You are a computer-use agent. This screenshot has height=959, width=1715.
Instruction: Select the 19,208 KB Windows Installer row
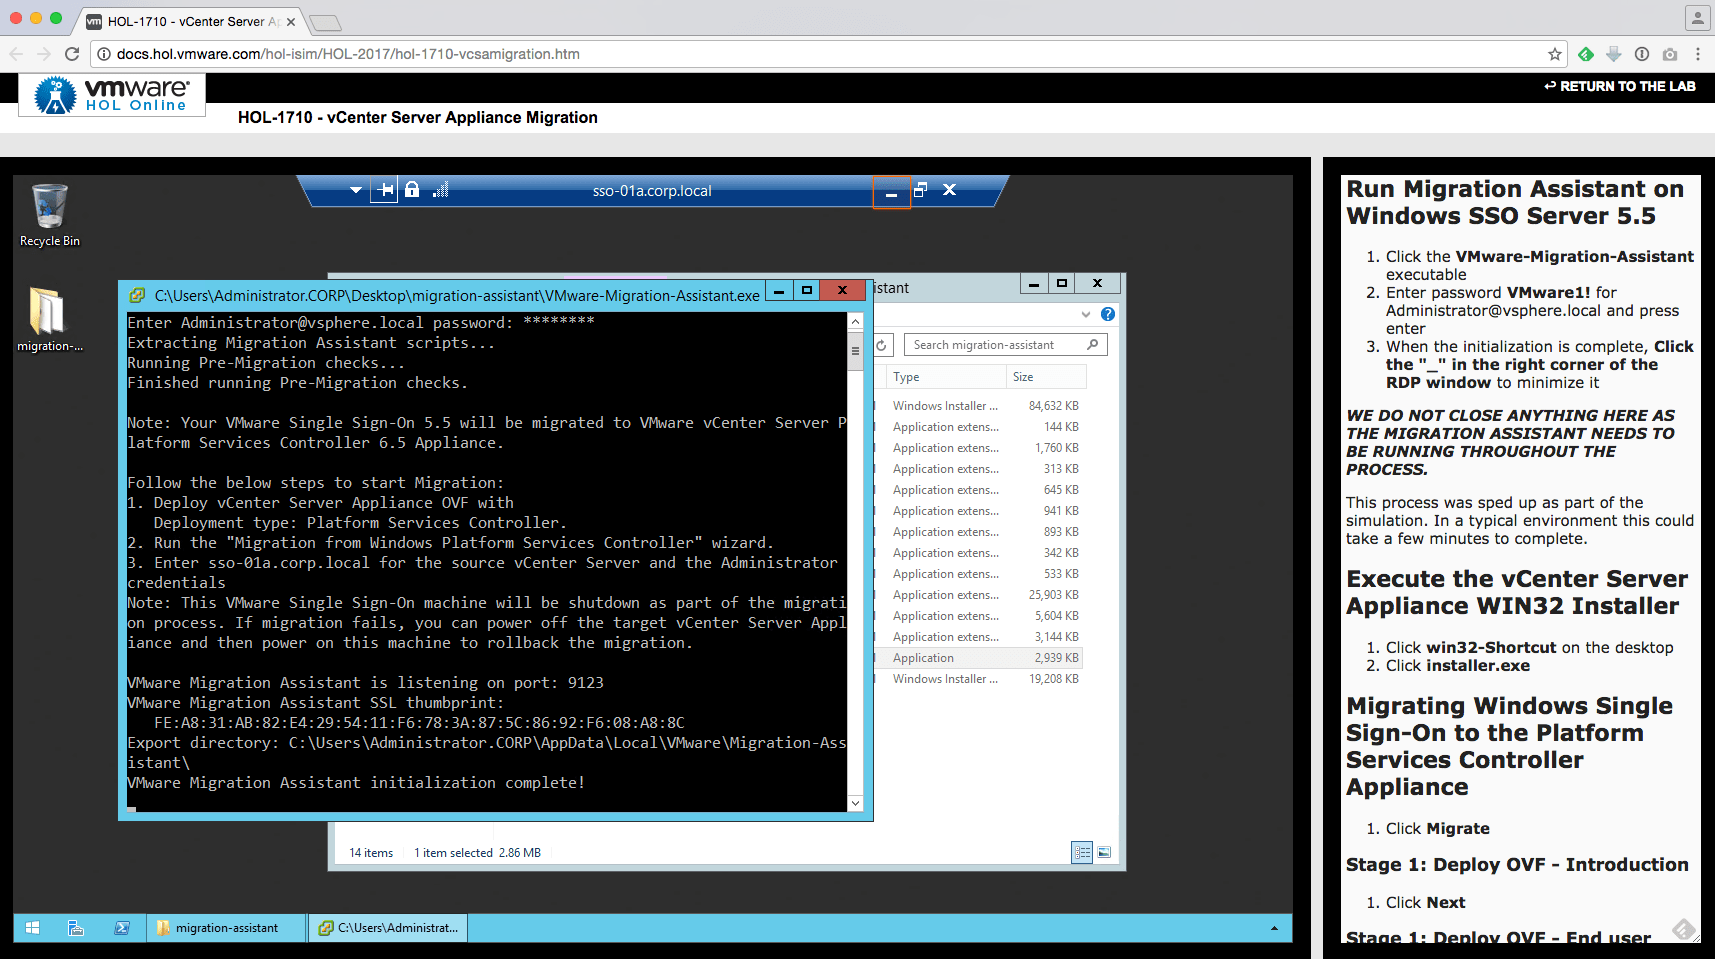pyautogui.click(x=978, y=679)
